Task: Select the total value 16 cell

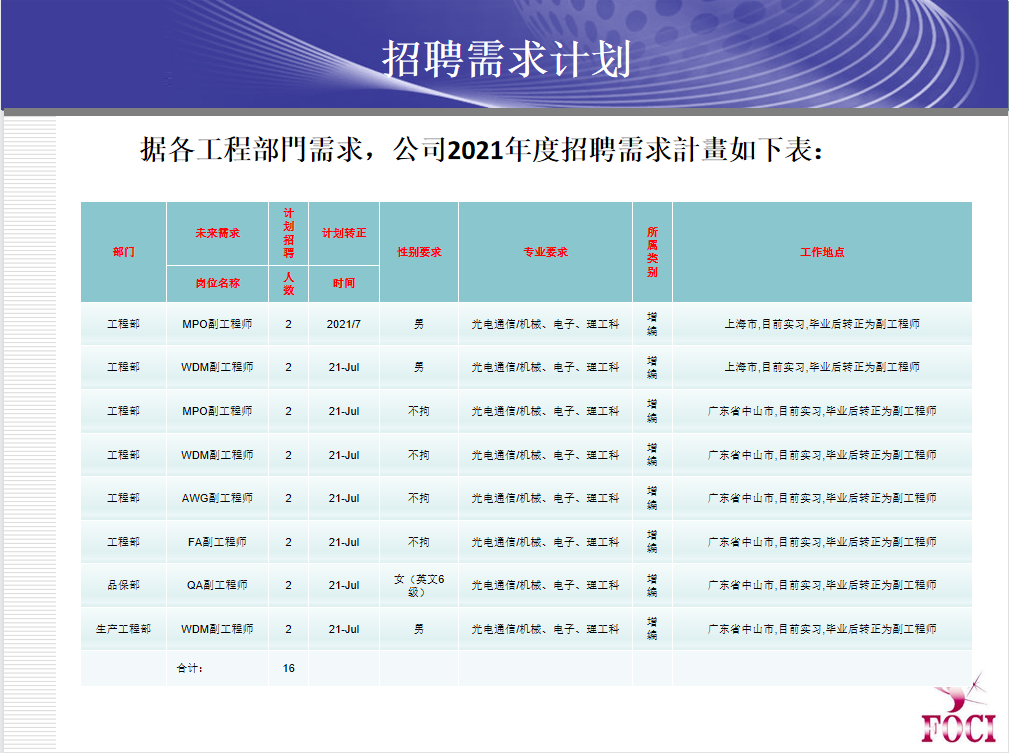Action: (x=289, y=668)
